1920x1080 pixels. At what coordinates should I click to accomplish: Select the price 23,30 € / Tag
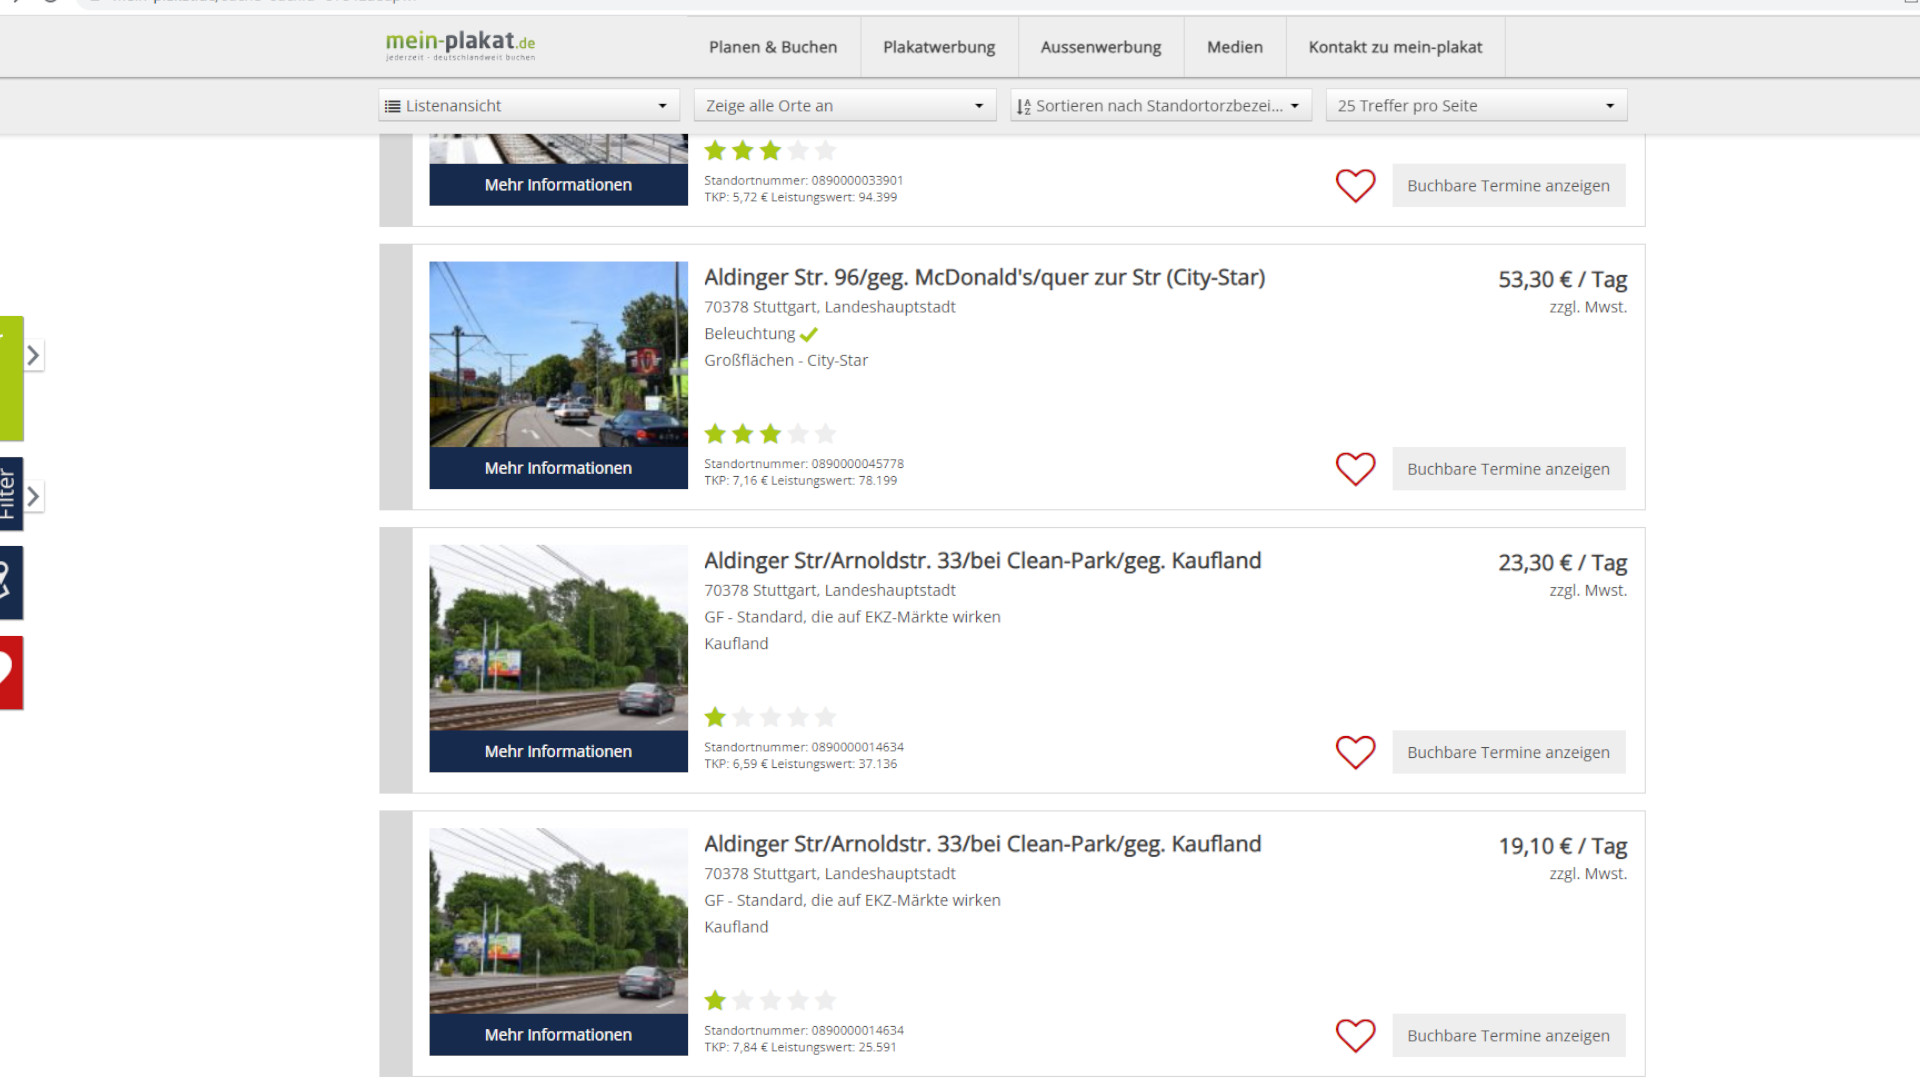tap(1562, 562)
